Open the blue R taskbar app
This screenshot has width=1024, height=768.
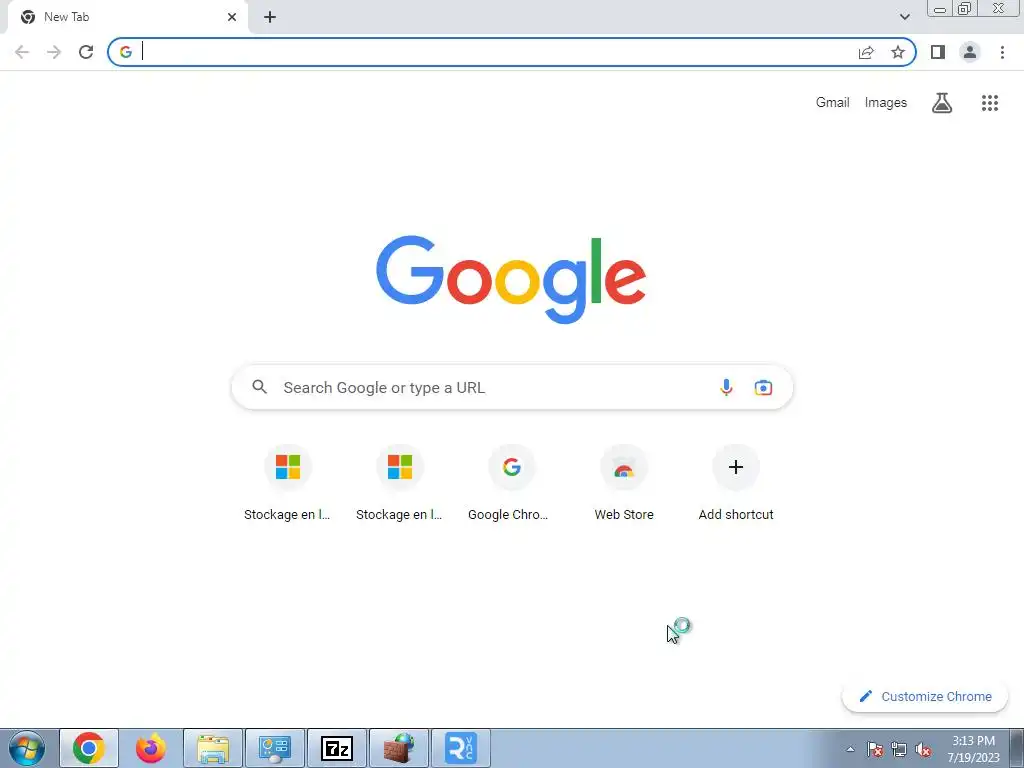[x=461, y=748]
